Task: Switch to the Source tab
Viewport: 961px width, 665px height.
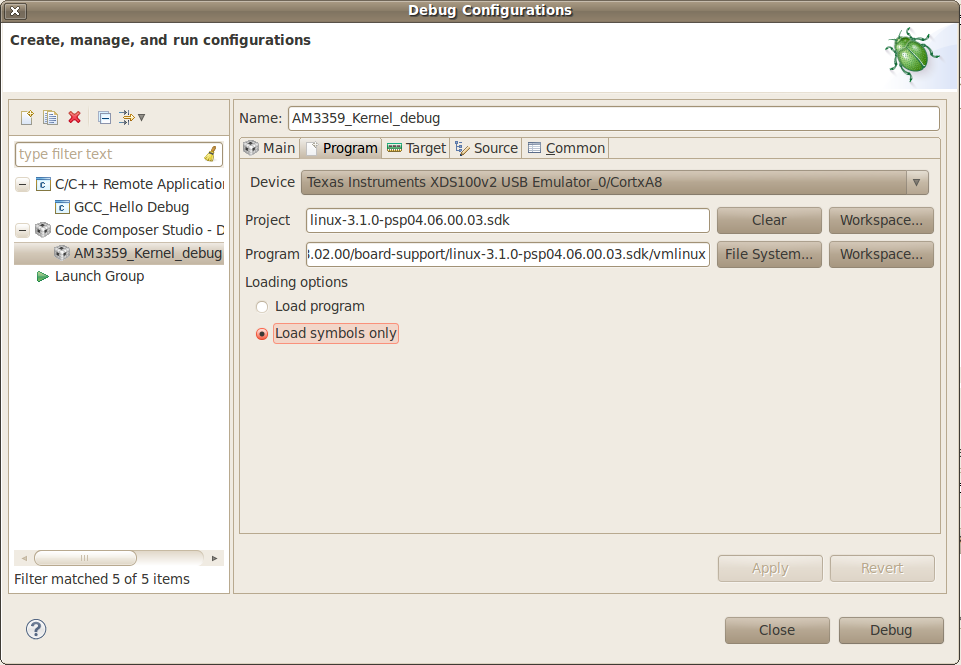Action: coord(486,148)
